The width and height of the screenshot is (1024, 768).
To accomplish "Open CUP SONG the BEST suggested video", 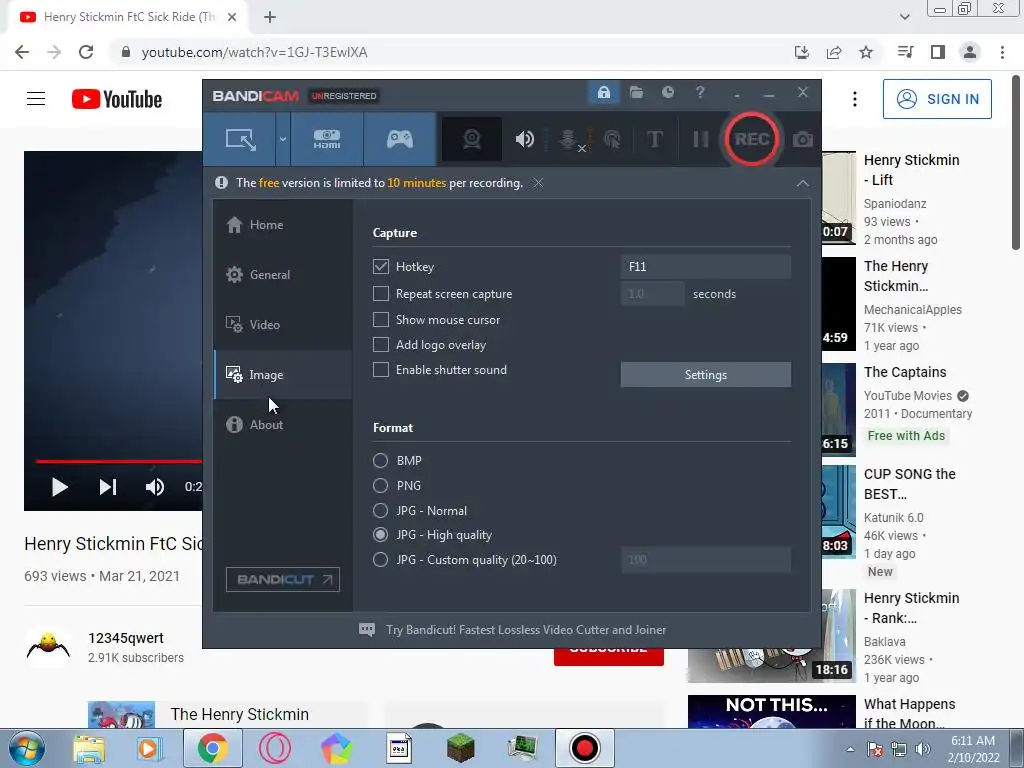I will (909, 484).
